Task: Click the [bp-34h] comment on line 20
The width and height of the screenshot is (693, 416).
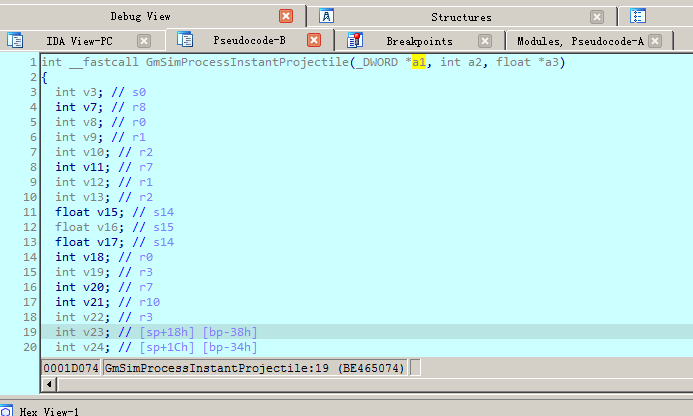Action: point(230,347)
